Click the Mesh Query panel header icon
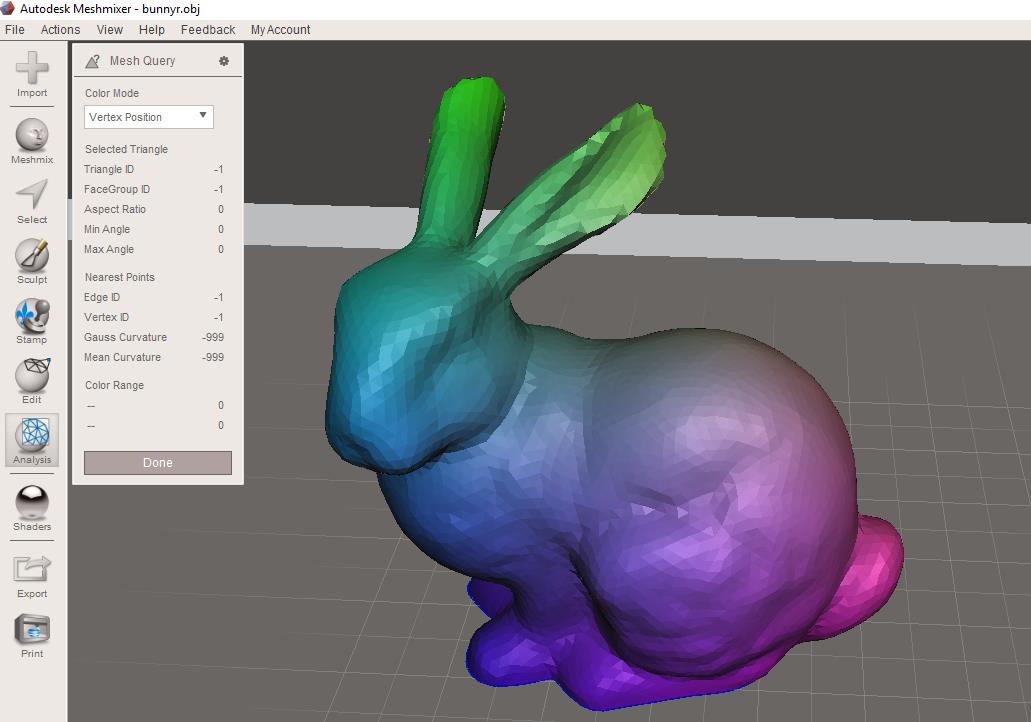 (x=93, y=61)
